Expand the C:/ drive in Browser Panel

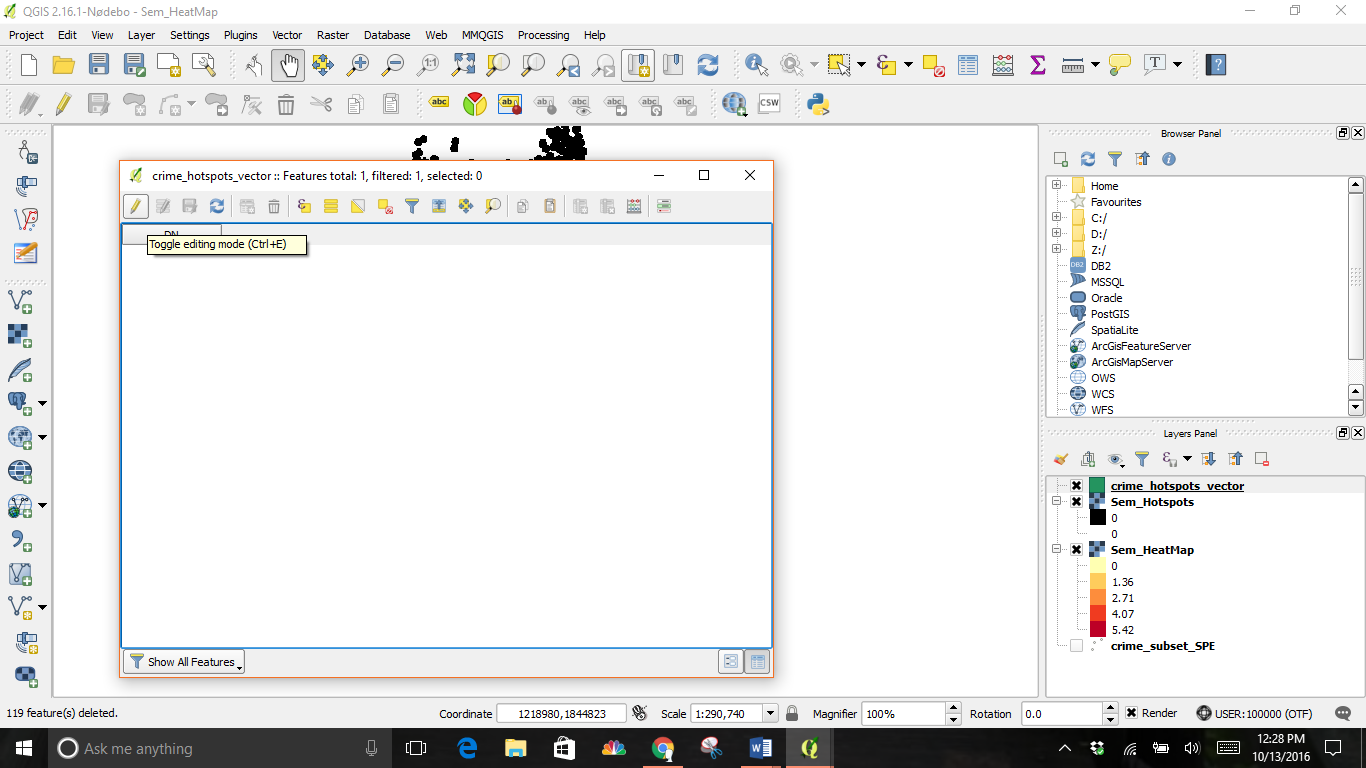click(x=1056, y=218)
